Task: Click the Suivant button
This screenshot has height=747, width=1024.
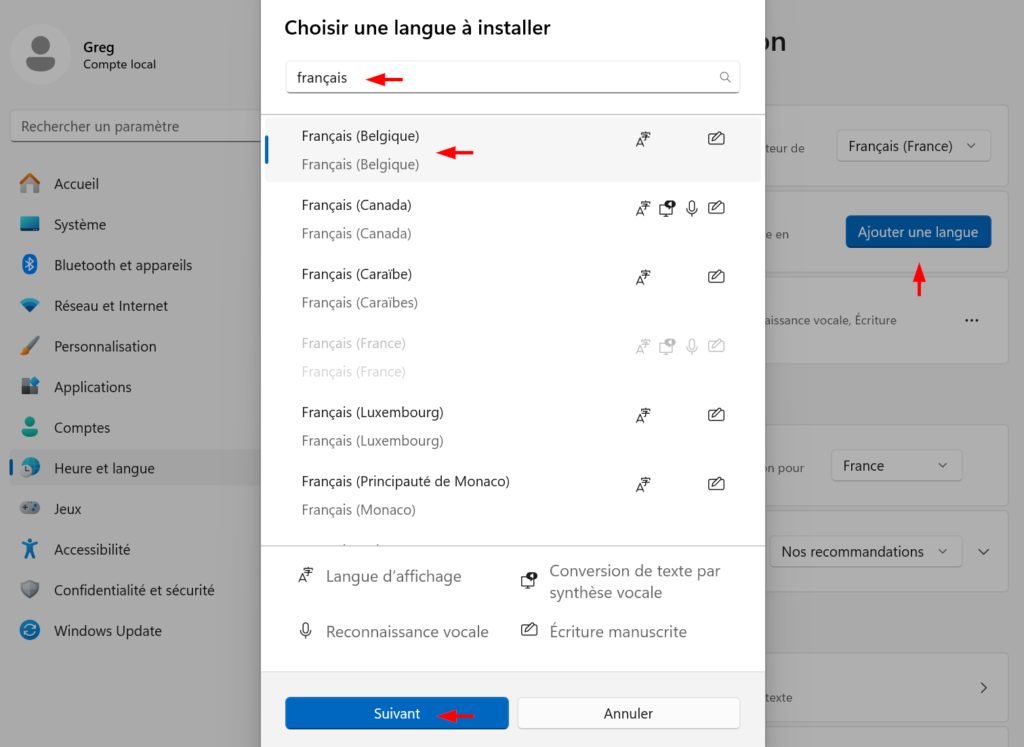Action: pyautogui.click(x=396, y=713)
